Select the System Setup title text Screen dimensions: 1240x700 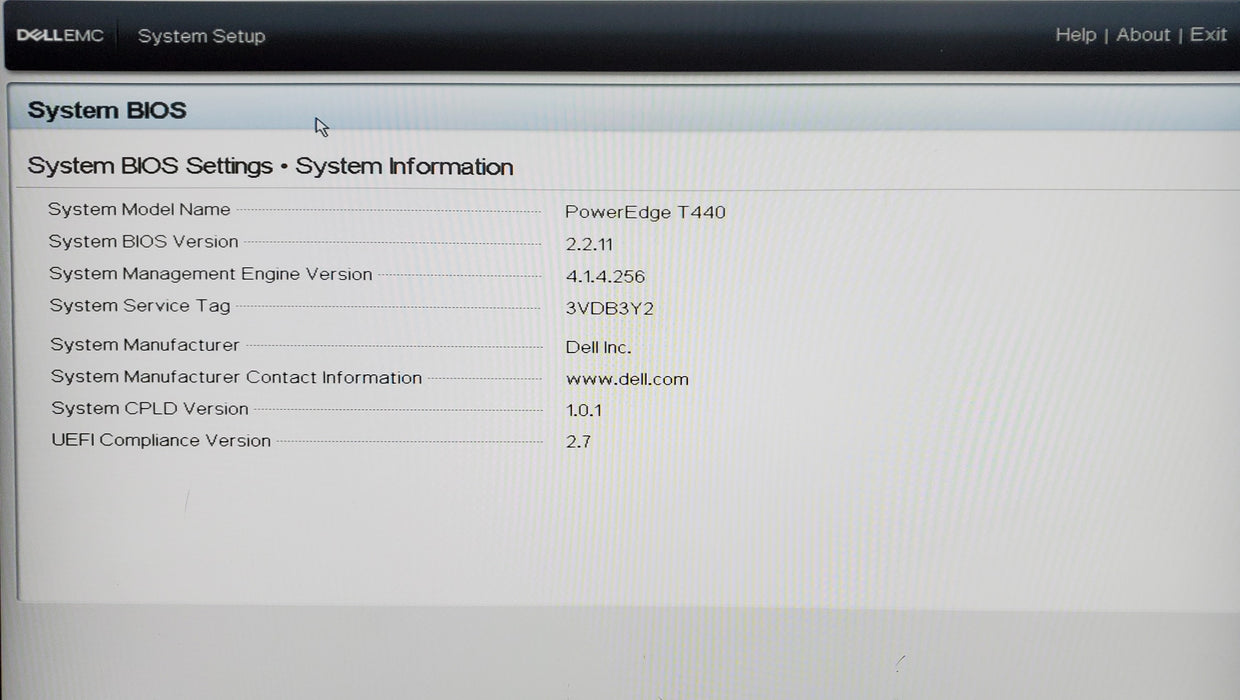(x=201, y=36)
